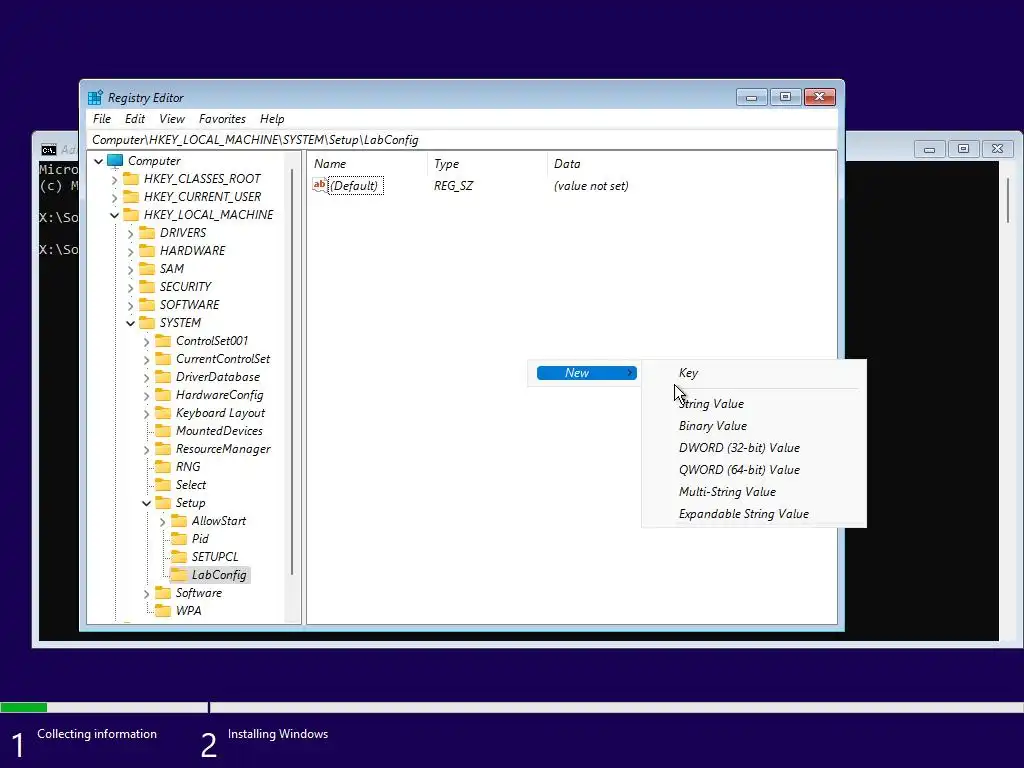
Task: Expand the DRIVERS key chevron
Action: 131,234
